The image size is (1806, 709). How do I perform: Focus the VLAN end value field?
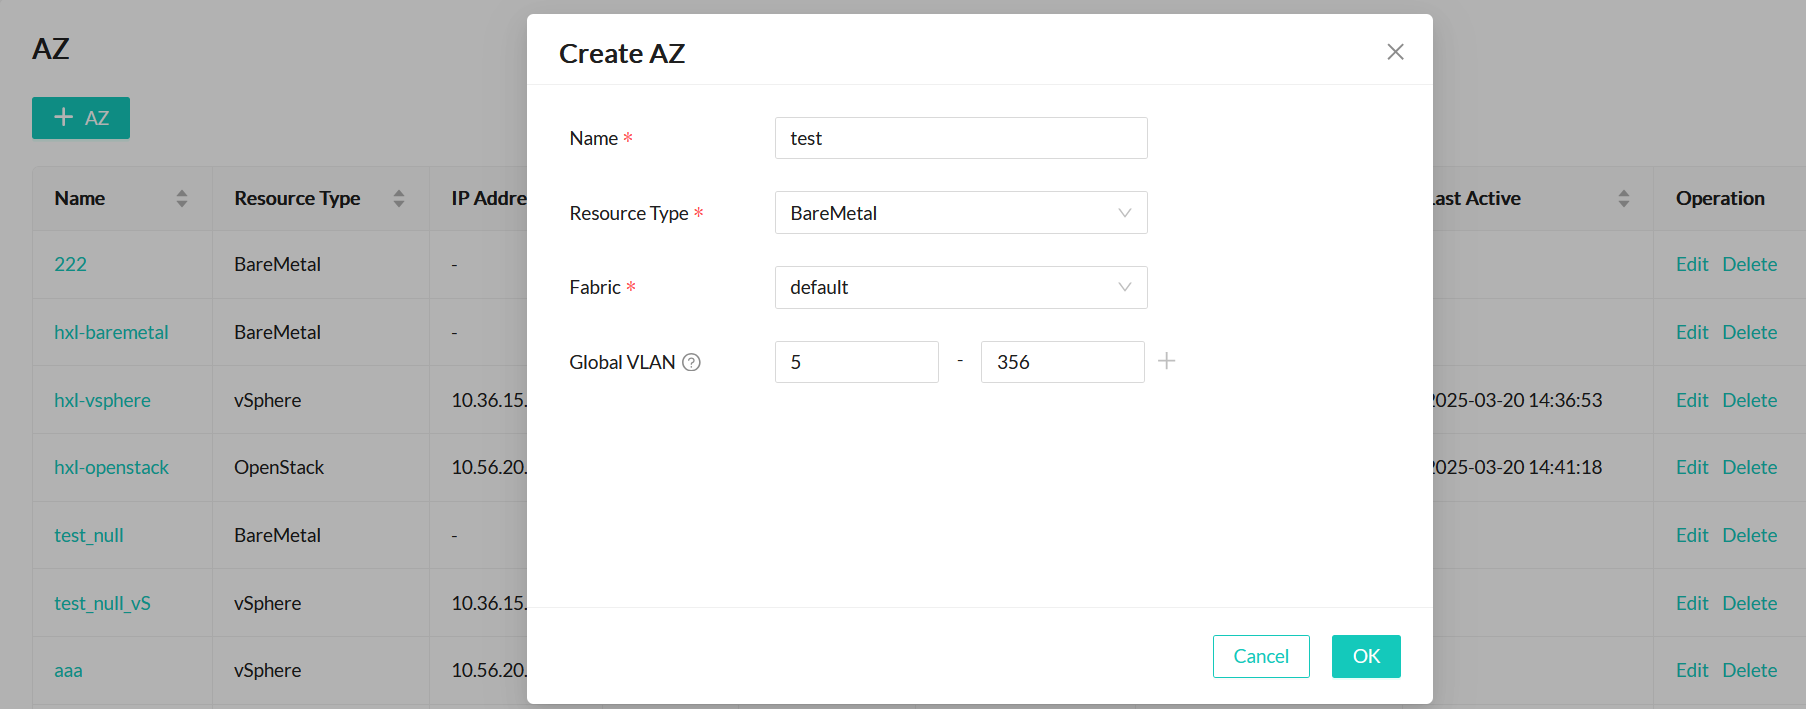click(1062, 362)
